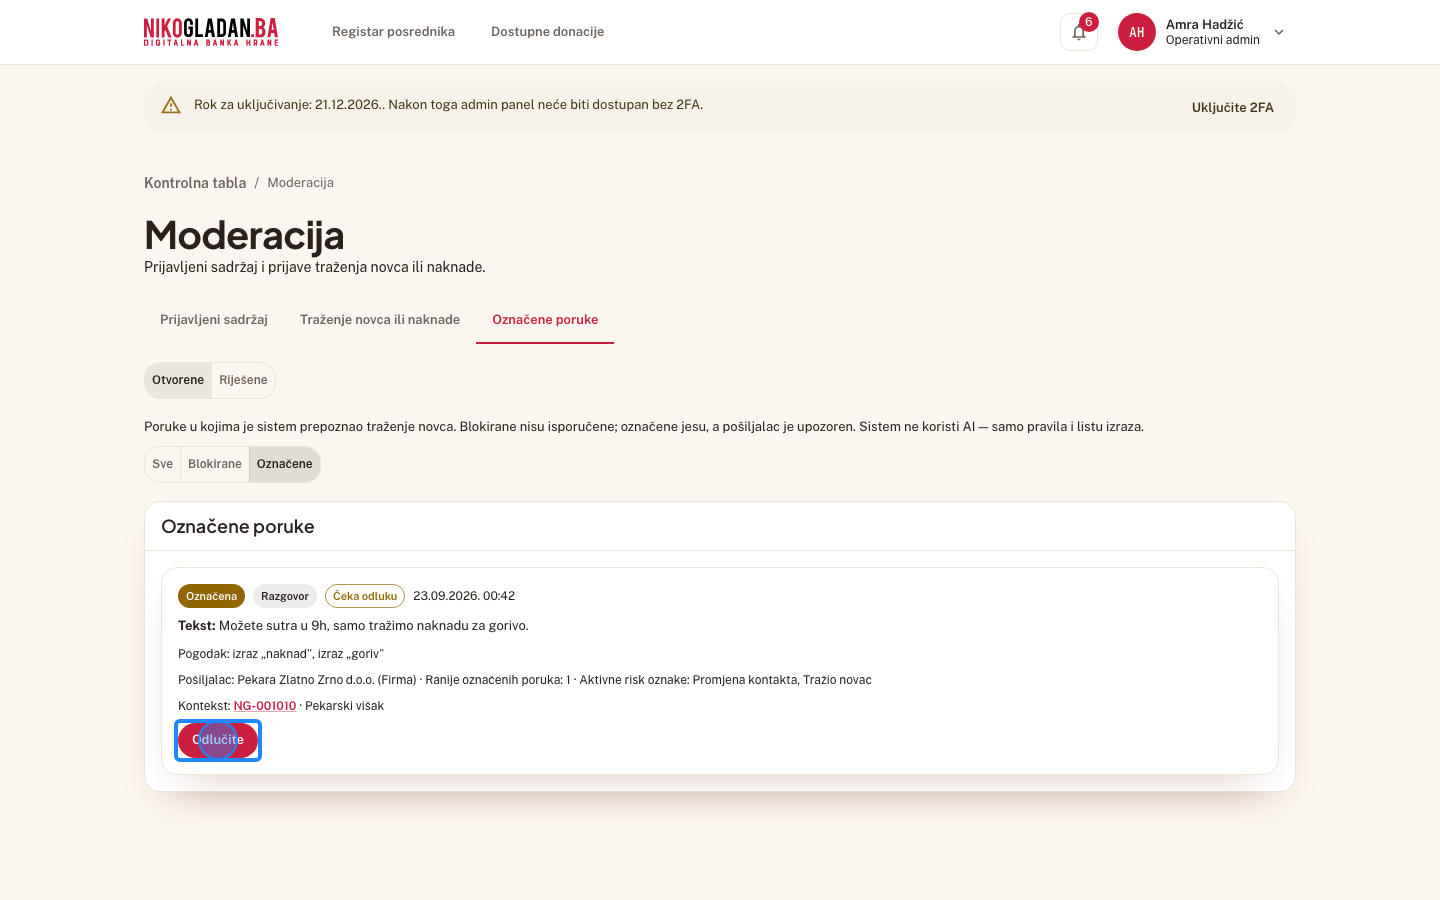Image resolution: width=1440 pixels, height=900 pixels.
Task: Click the Označena status badge
Action: [211, 596]
